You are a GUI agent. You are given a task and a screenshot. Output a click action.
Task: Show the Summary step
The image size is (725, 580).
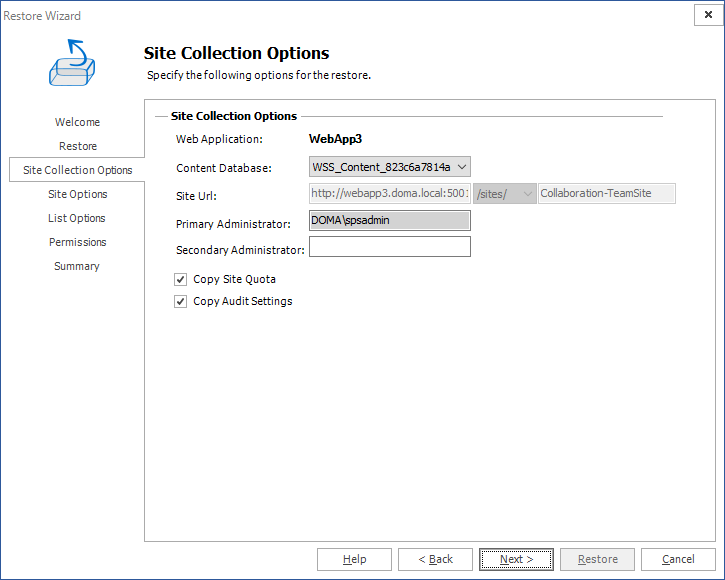point(77,266)
